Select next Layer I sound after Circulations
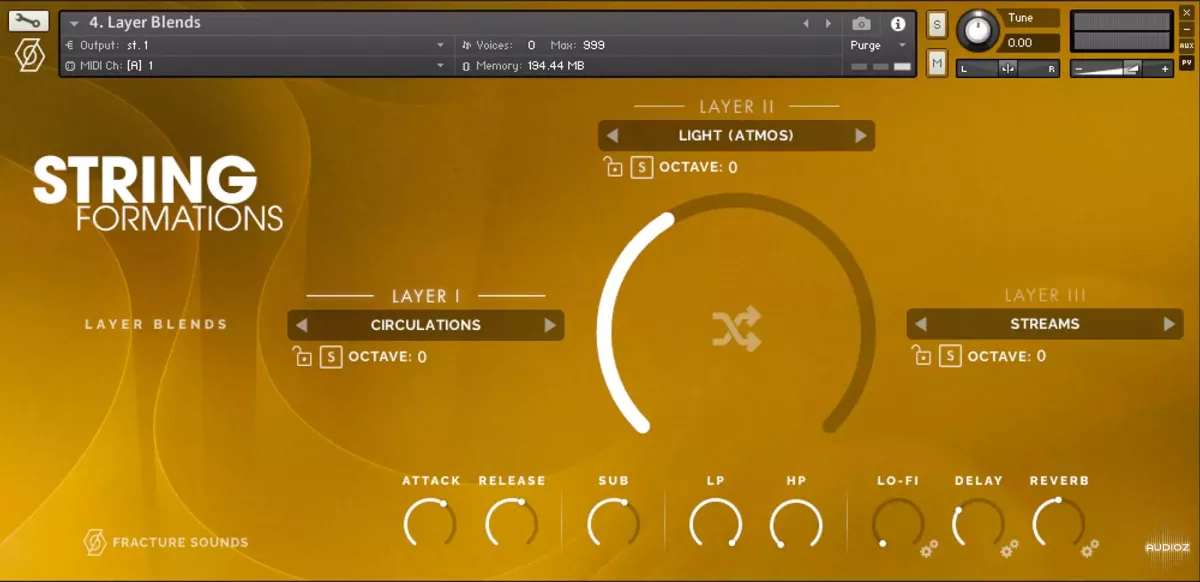 [549, 325]
